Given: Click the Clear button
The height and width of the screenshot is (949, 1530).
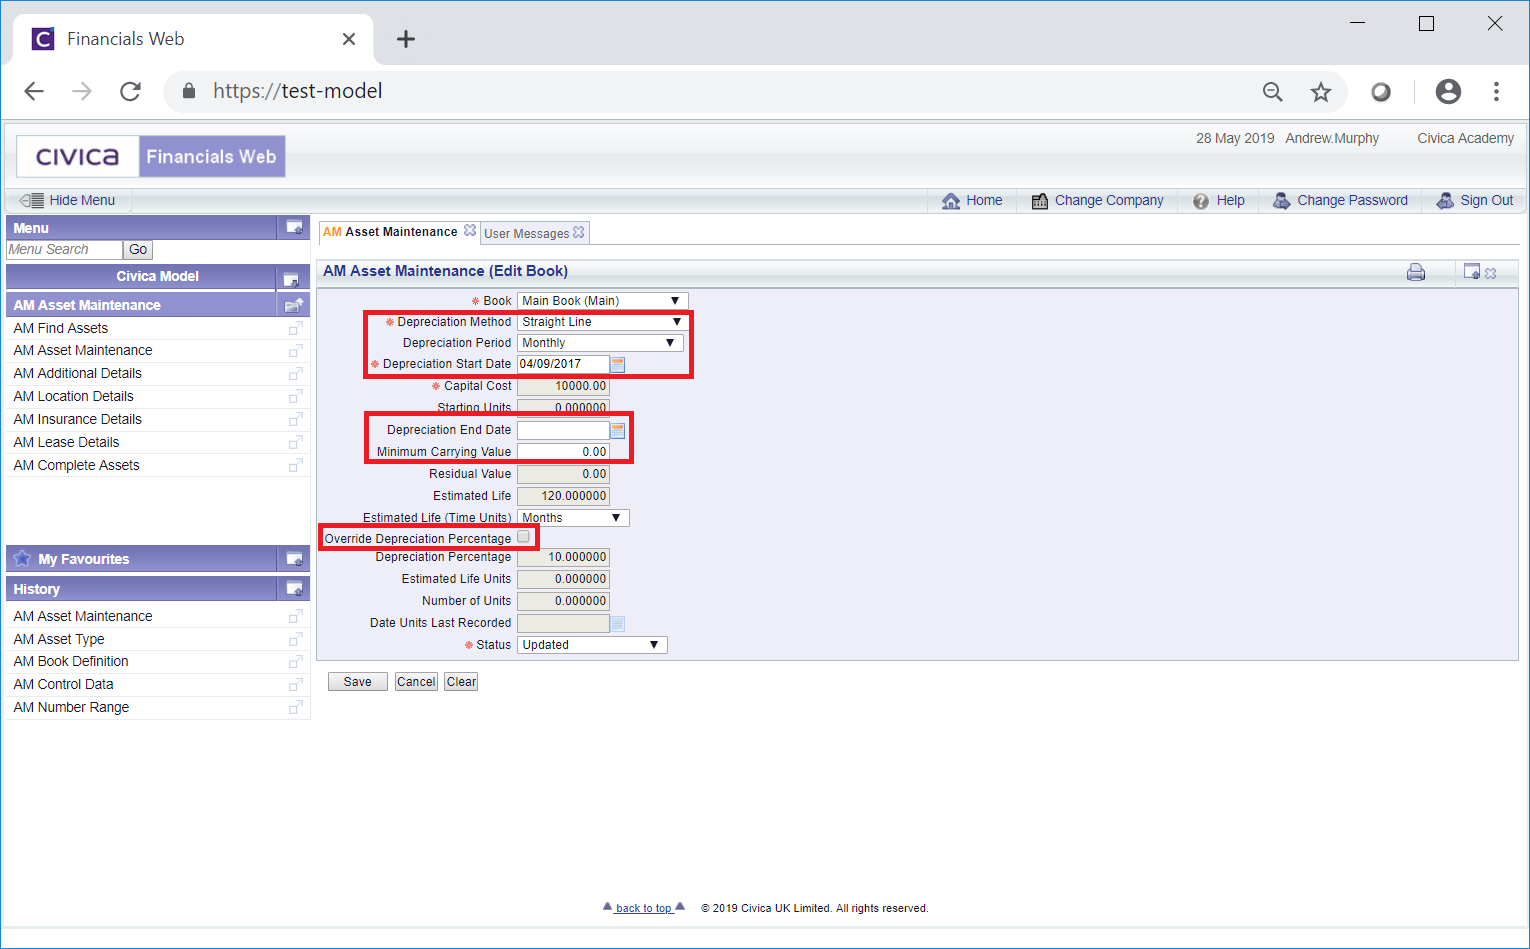Looking at the screenshot, I should [461, 682].
